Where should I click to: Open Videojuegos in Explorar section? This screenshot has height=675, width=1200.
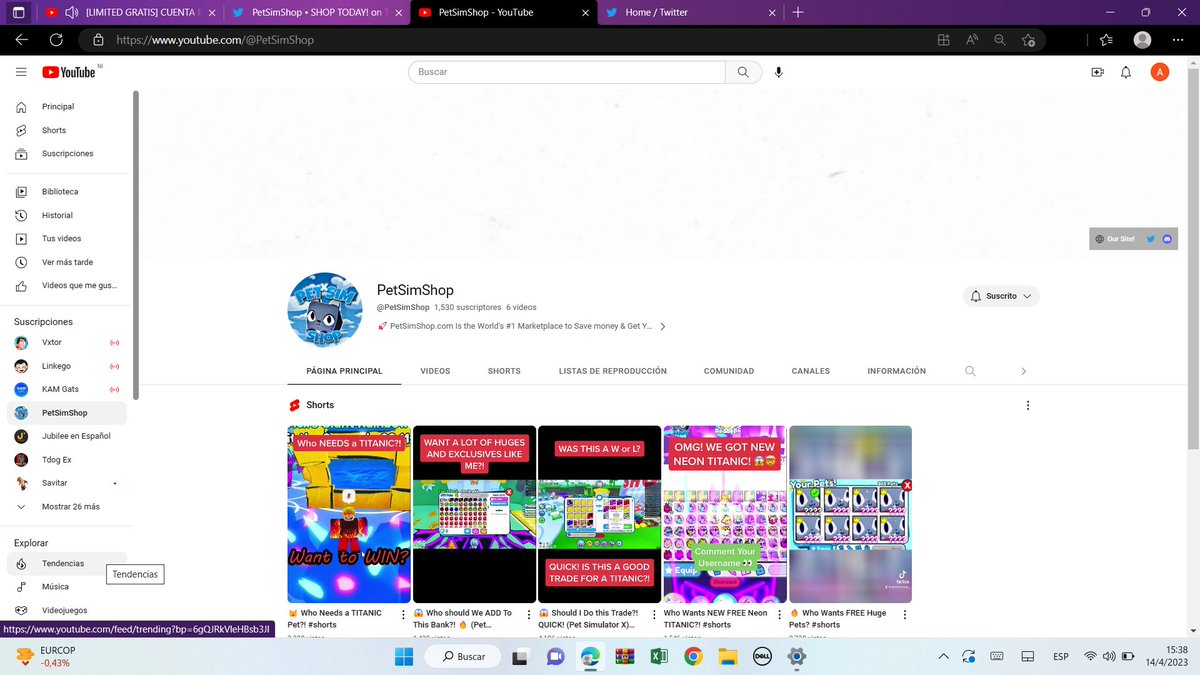click(66, 610)
